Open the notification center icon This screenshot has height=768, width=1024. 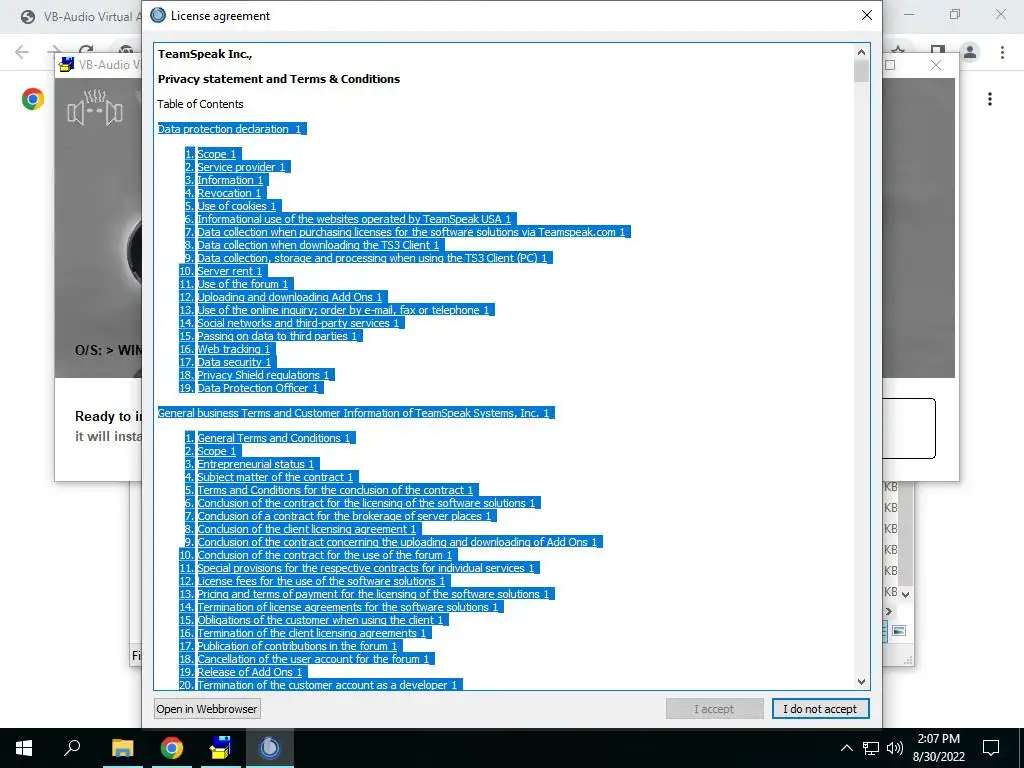pyautogui.click(x=991, y=748)
